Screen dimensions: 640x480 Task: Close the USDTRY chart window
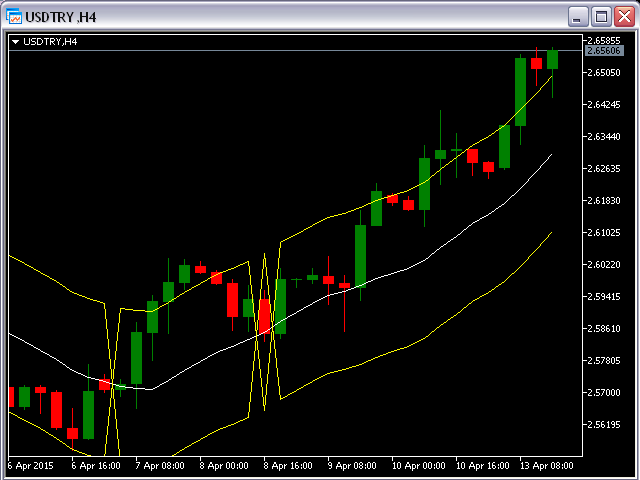(x=624, y=17)
